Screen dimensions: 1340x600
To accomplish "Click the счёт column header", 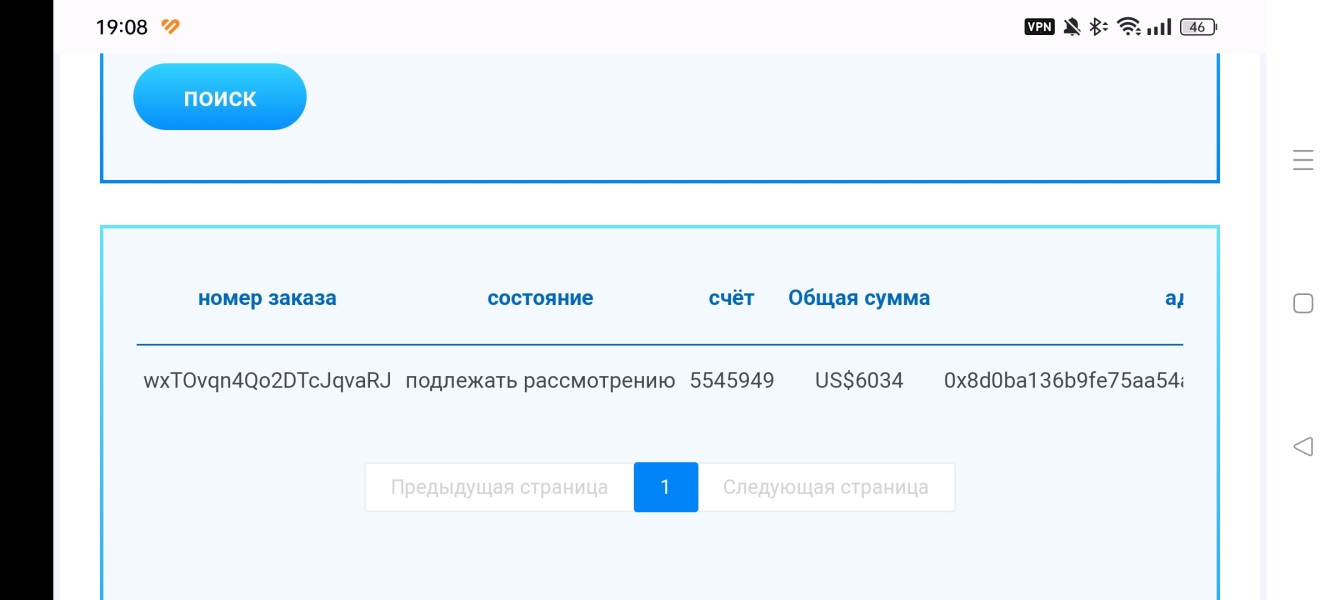I will pos(732,298).
